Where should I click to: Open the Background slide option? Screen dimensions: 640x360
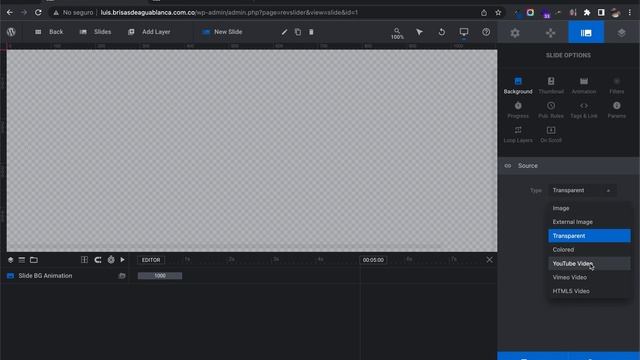click(x=518, y=85)
